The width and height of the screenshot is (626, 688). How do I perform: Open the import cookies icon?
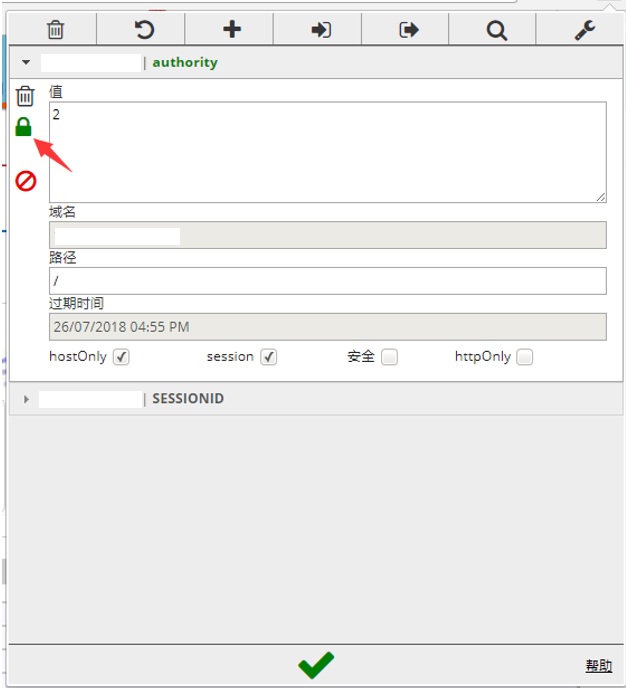point(321,30)
